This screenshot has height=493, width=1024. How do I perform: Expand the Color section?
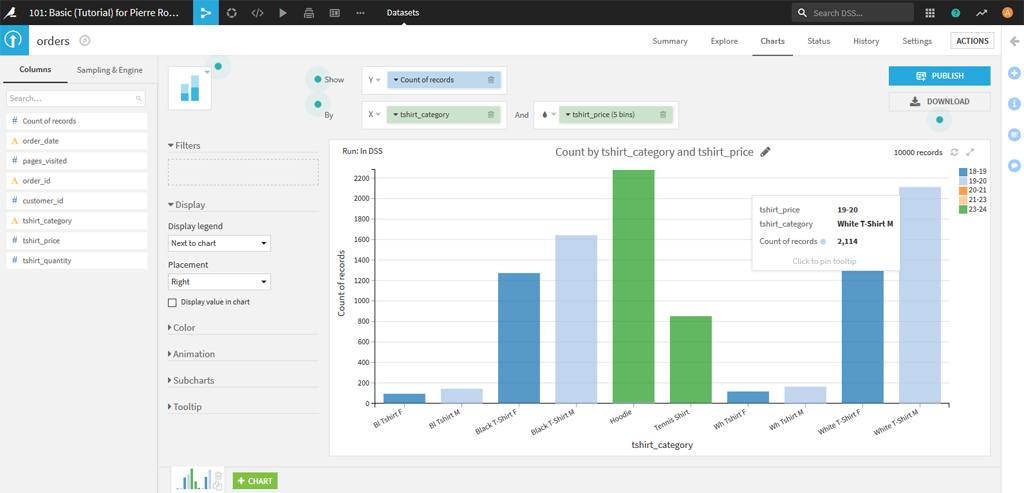[182, 327]
